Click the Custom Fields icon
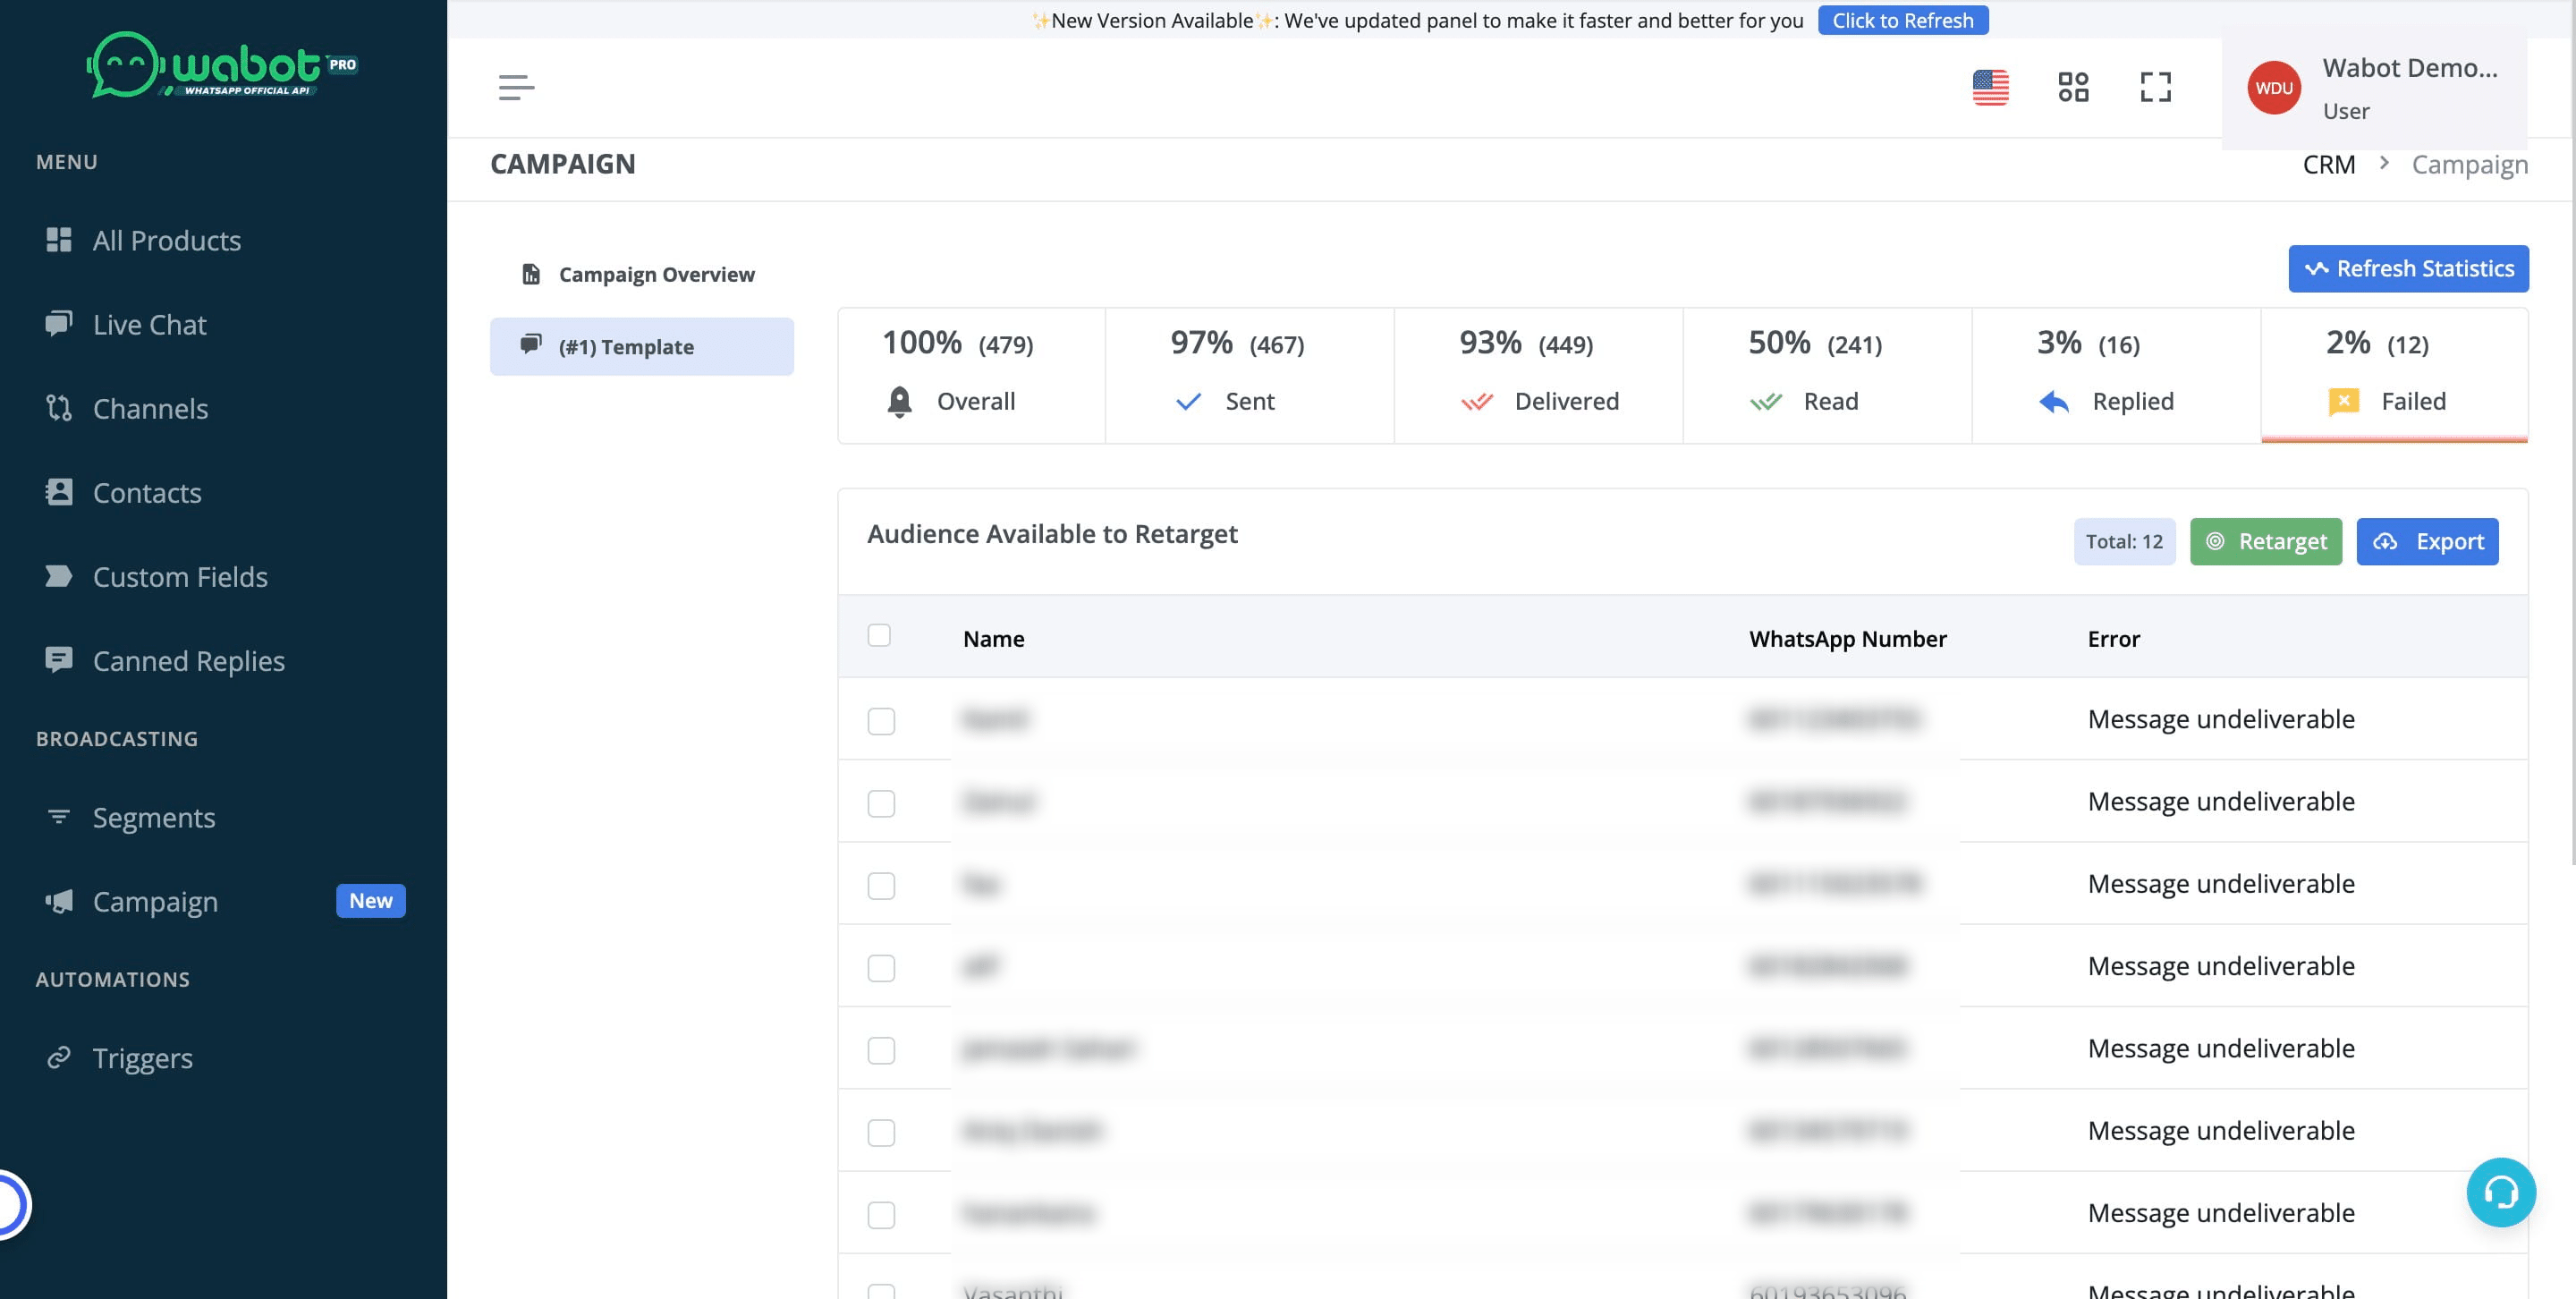This screenshot has width=2576, height=1299. pyautogui.click(x=59, y=576)
